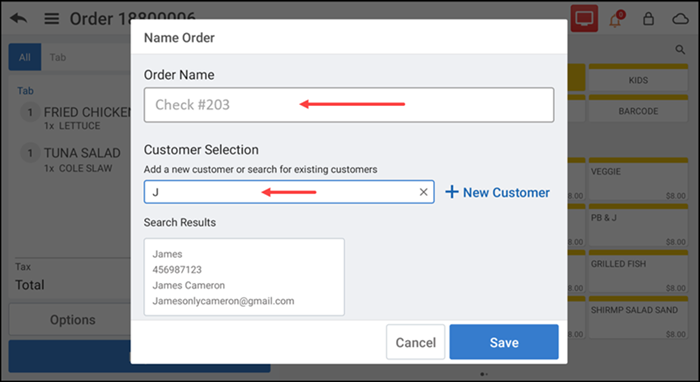Viewport: 700px width, 382px height.
Task: Select the All tab
Action: pos(25,57)
